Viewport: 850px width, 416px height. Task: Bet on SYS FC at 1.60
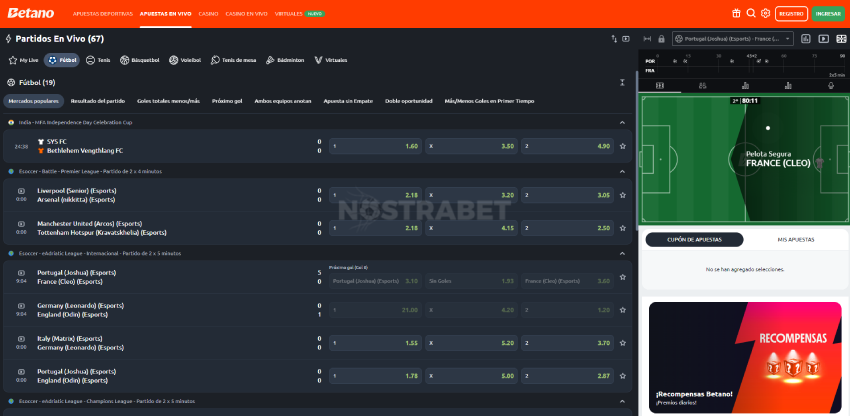375,146
